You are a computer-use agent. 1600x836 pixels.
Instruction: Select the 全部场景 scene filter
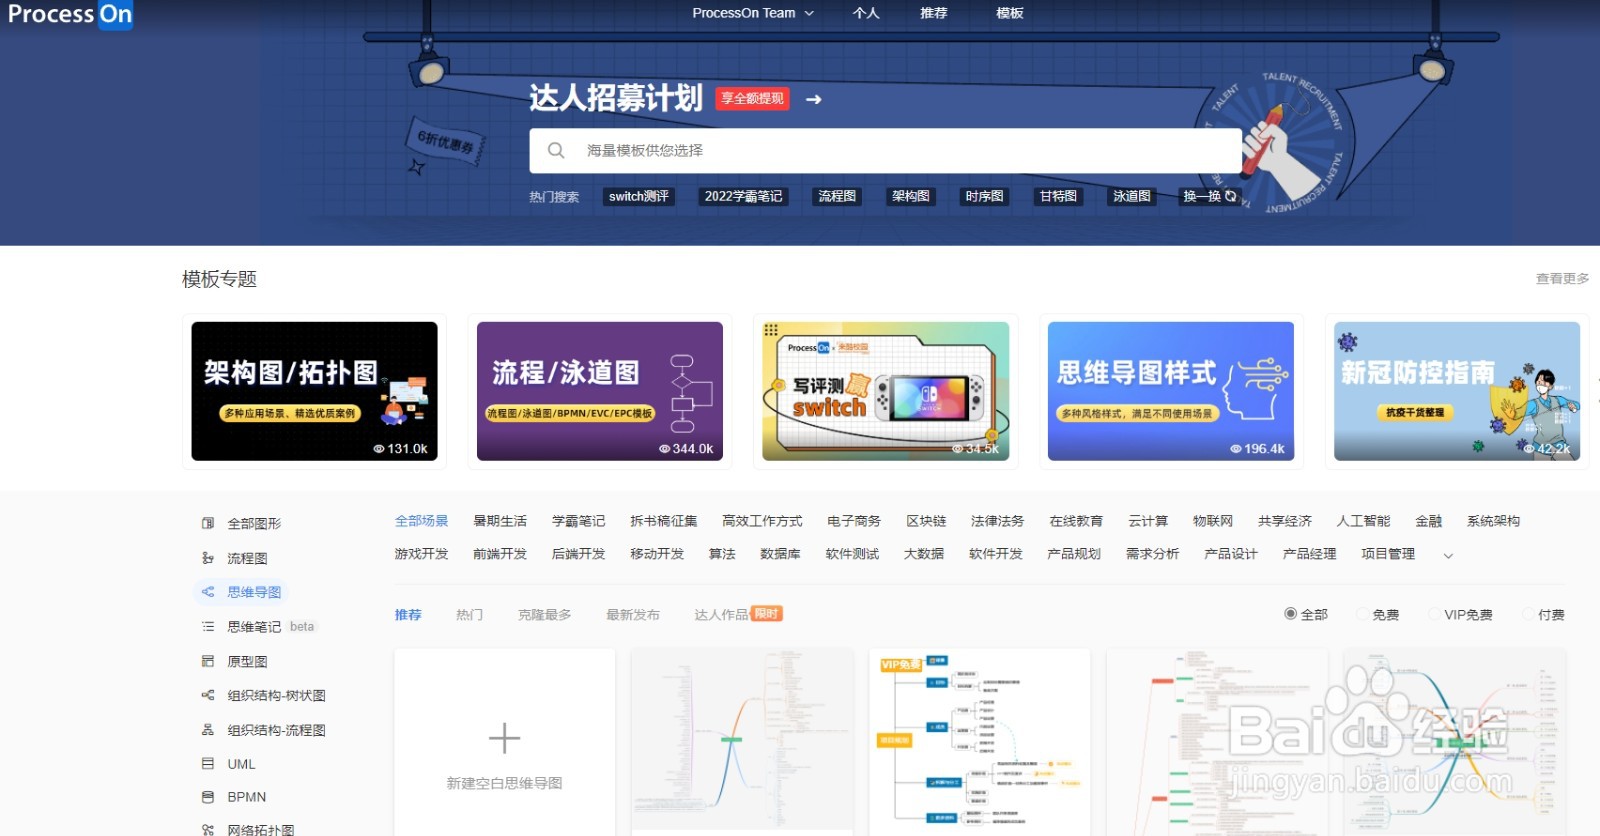click(421, 521)
